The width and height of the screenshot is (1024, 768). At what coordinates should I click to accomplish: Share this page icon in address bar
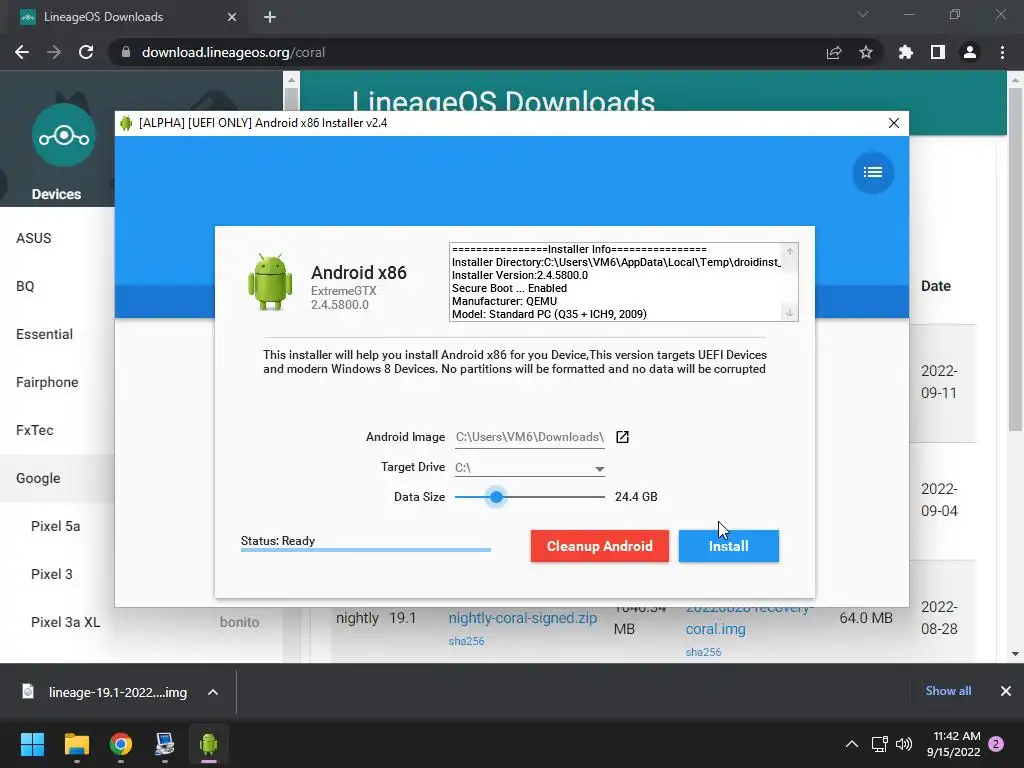point(833,52)
